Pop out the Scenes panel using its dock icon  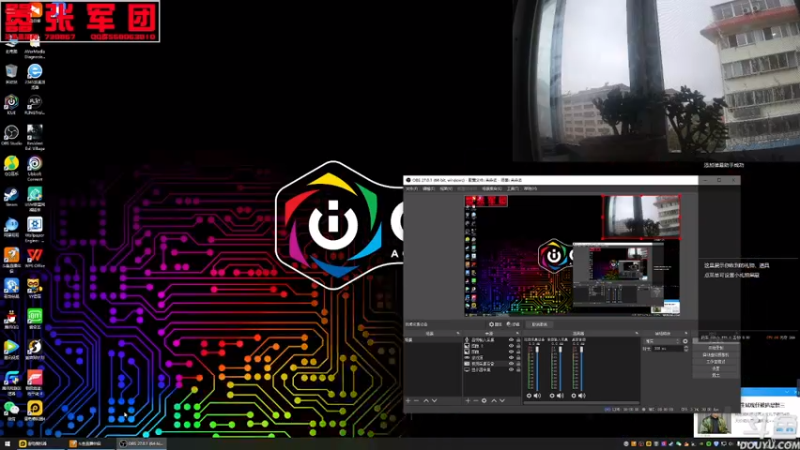coord(458,333)
